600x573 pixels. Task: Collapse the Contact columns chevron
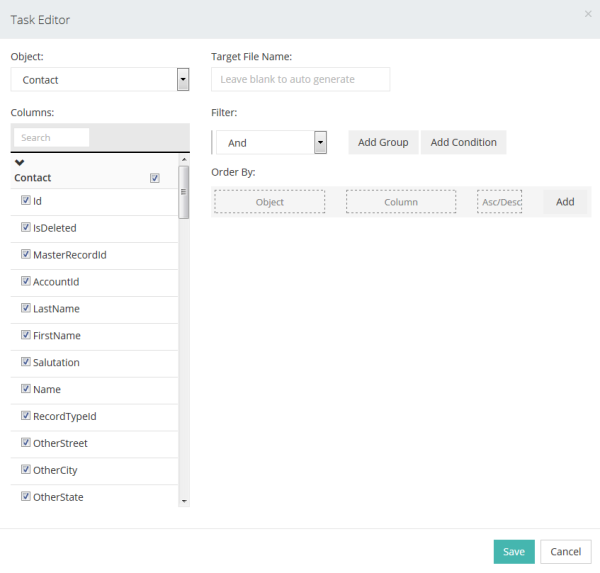(x=19, y=162)
